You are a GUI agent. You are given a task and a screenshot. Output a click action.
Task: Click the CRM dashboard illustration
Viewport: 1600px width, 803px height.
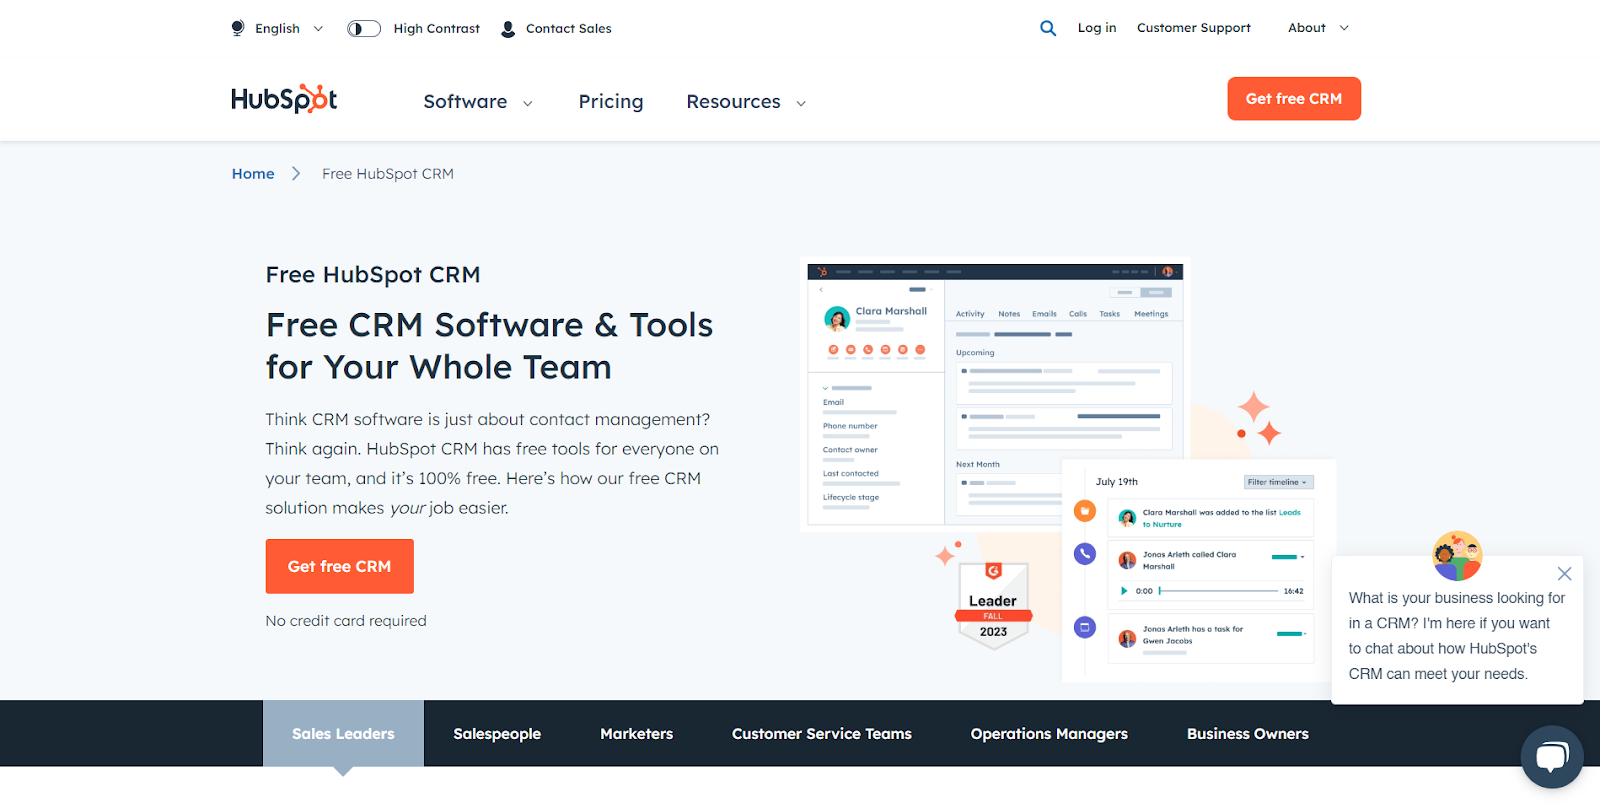995,395
